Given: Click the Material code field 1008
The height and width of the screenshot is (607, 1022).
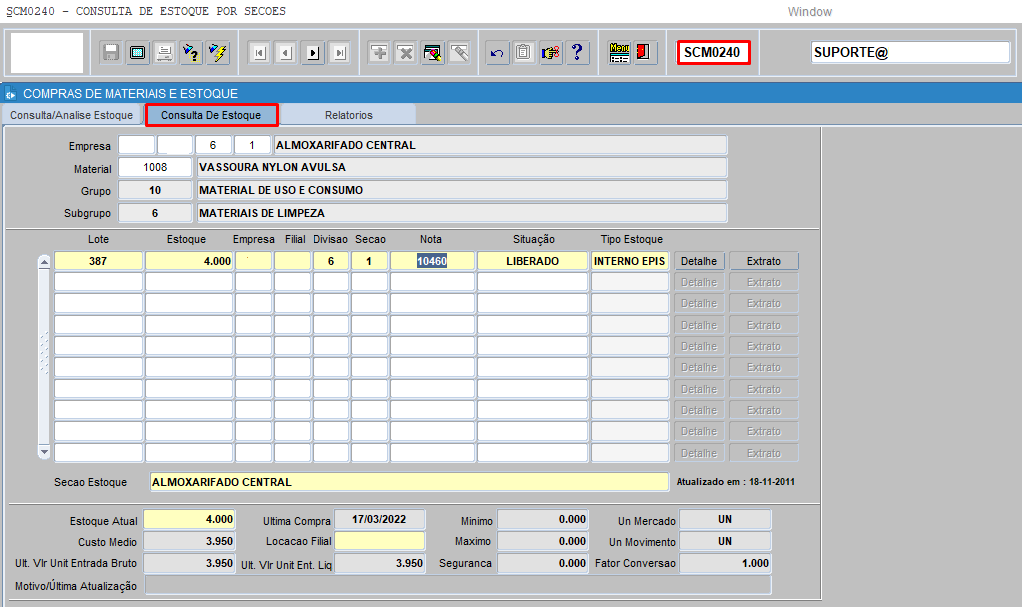Looking at the screenshot, I should click(155, 168).
